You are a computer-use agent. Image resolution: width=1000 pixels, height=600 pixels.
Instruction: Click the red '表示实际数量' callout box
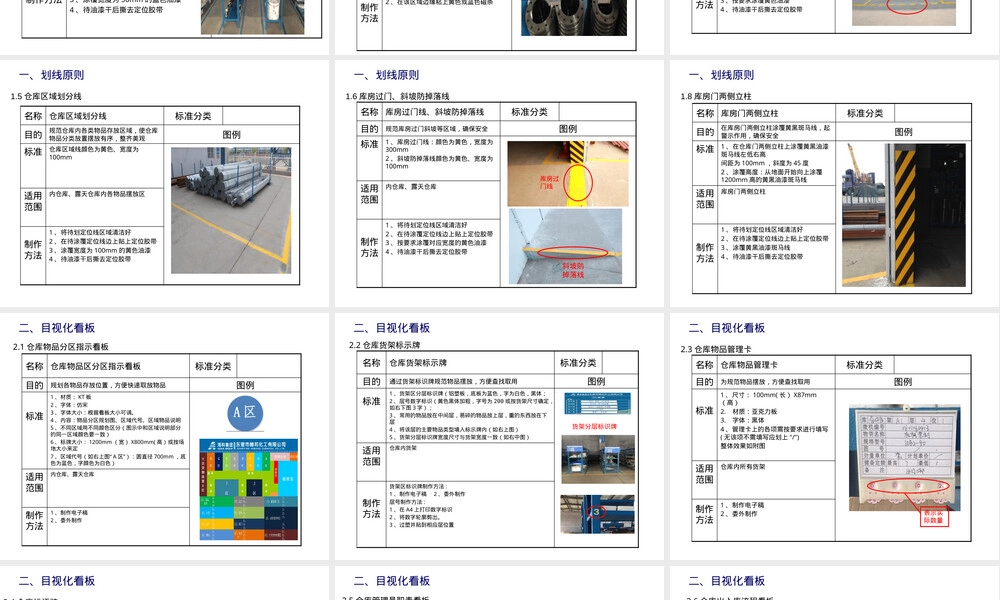tap(933, 516)
